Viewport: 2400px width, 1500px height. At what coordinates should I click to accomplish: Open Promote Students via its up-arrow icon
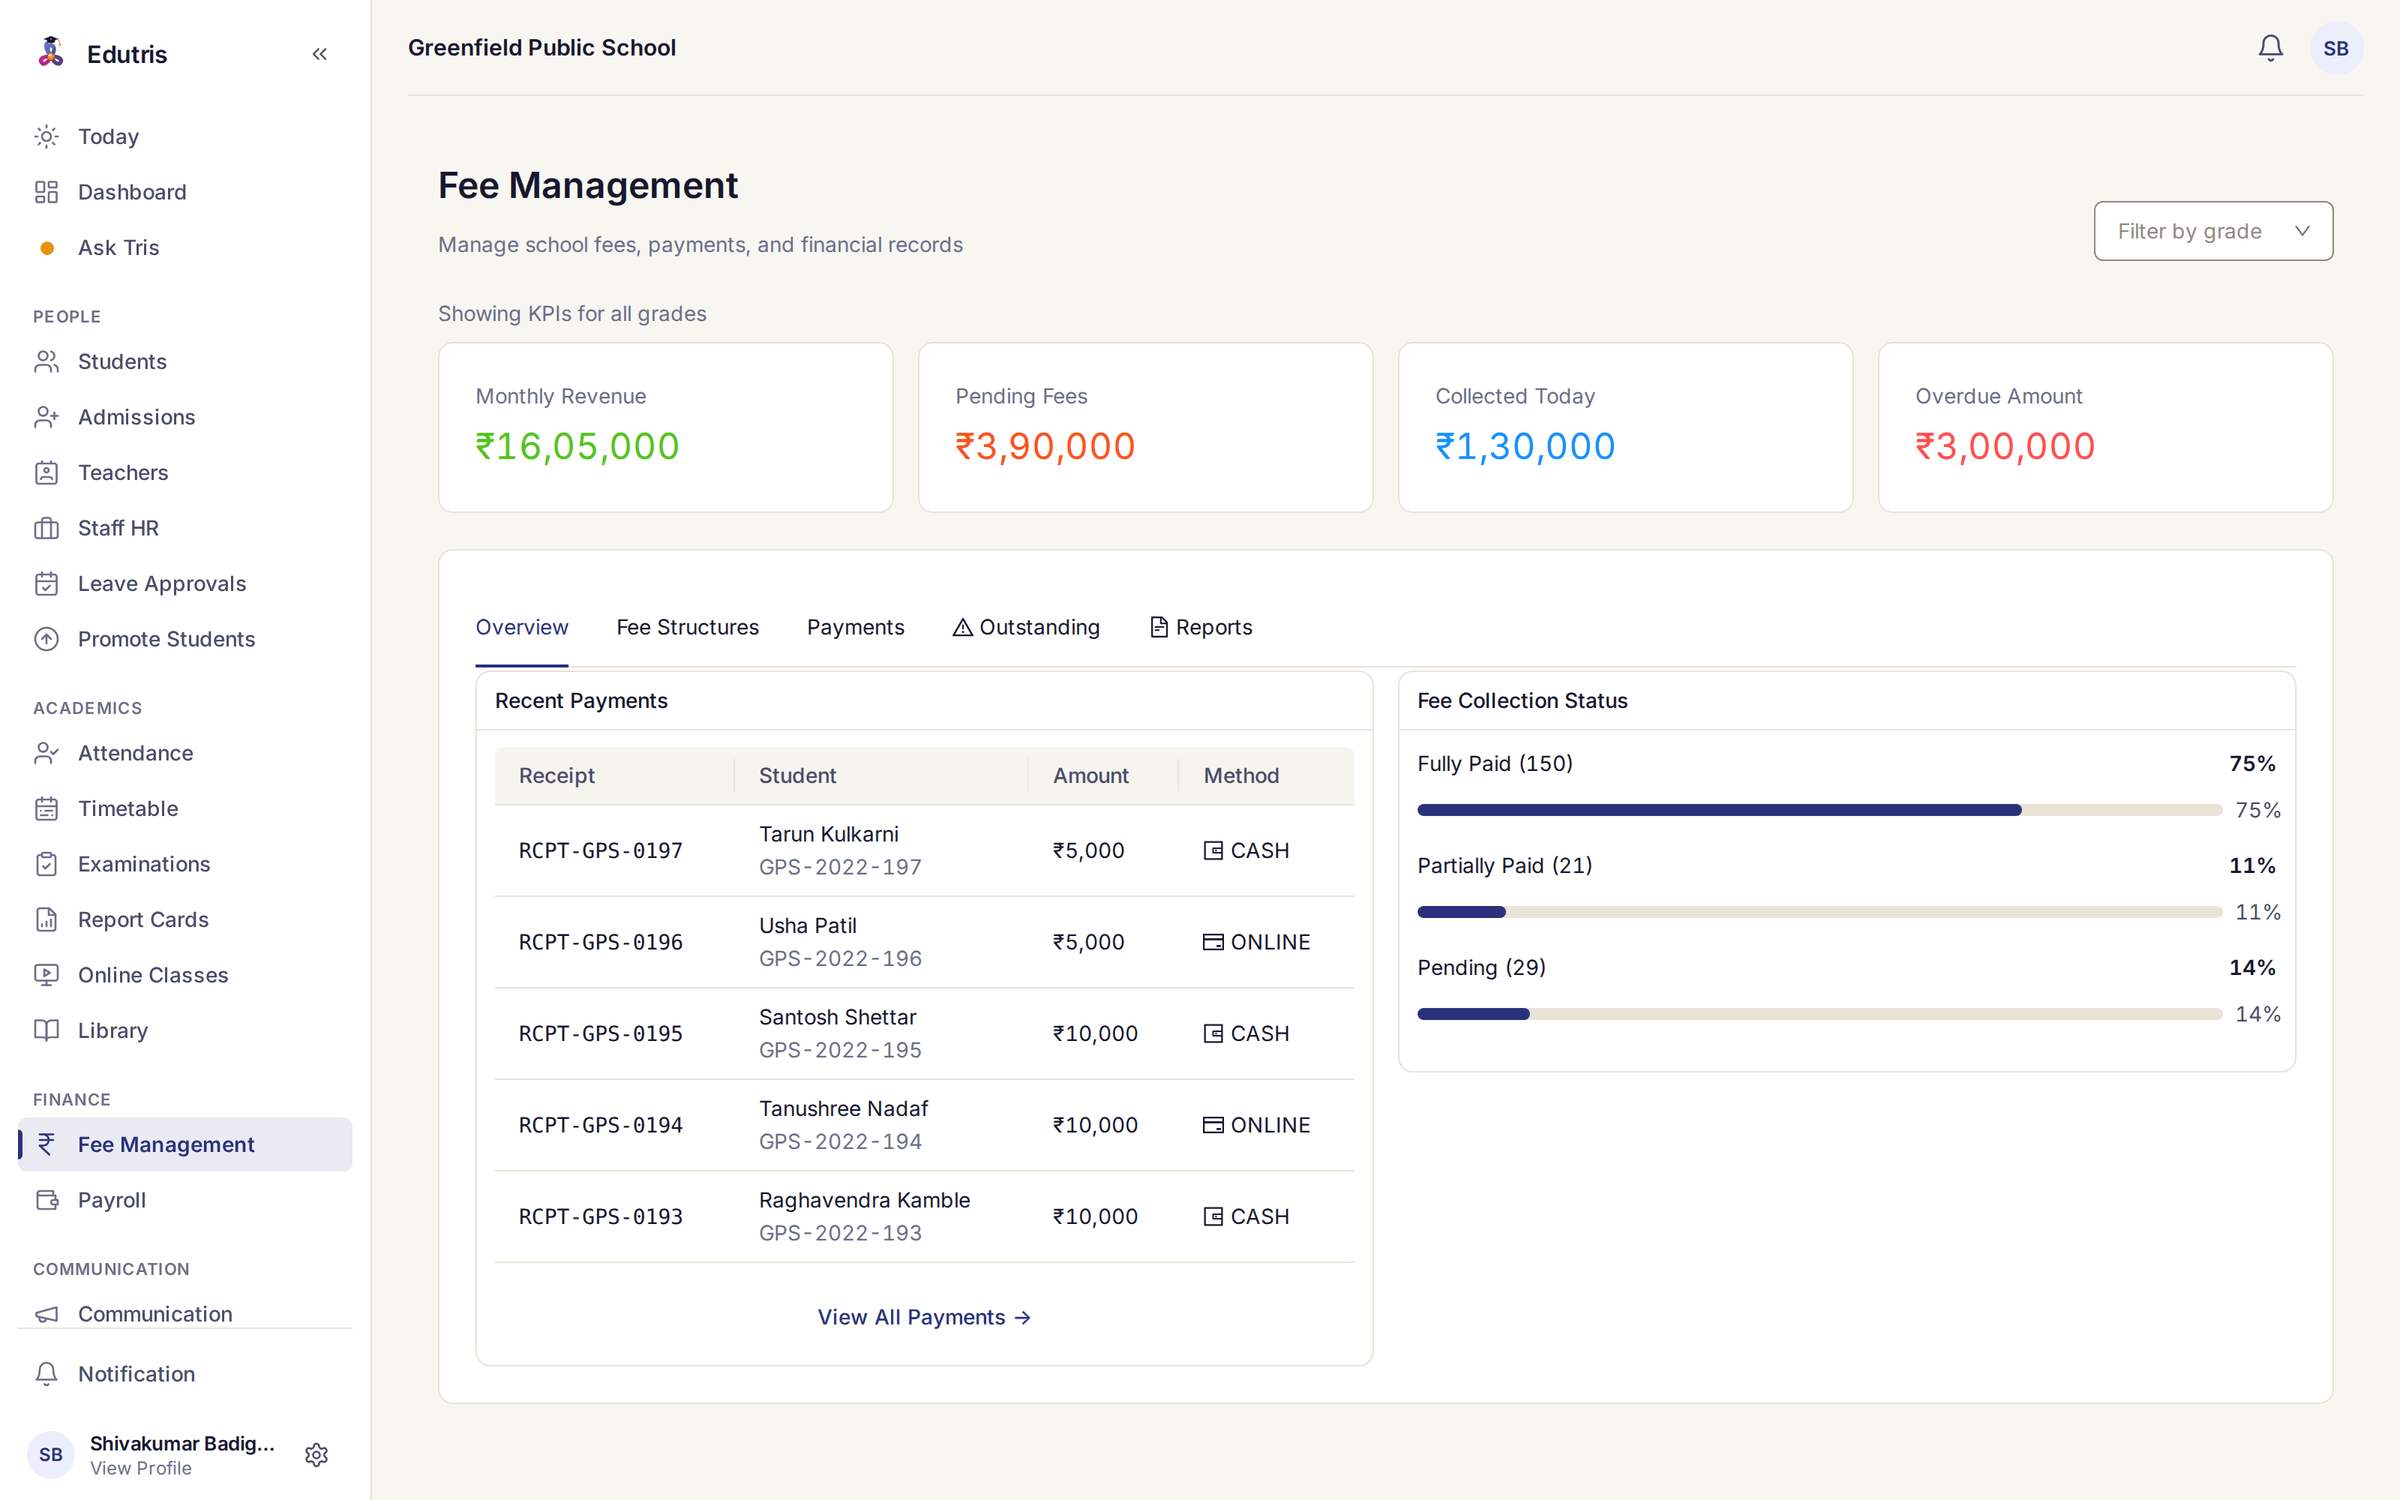pos(47,639)
